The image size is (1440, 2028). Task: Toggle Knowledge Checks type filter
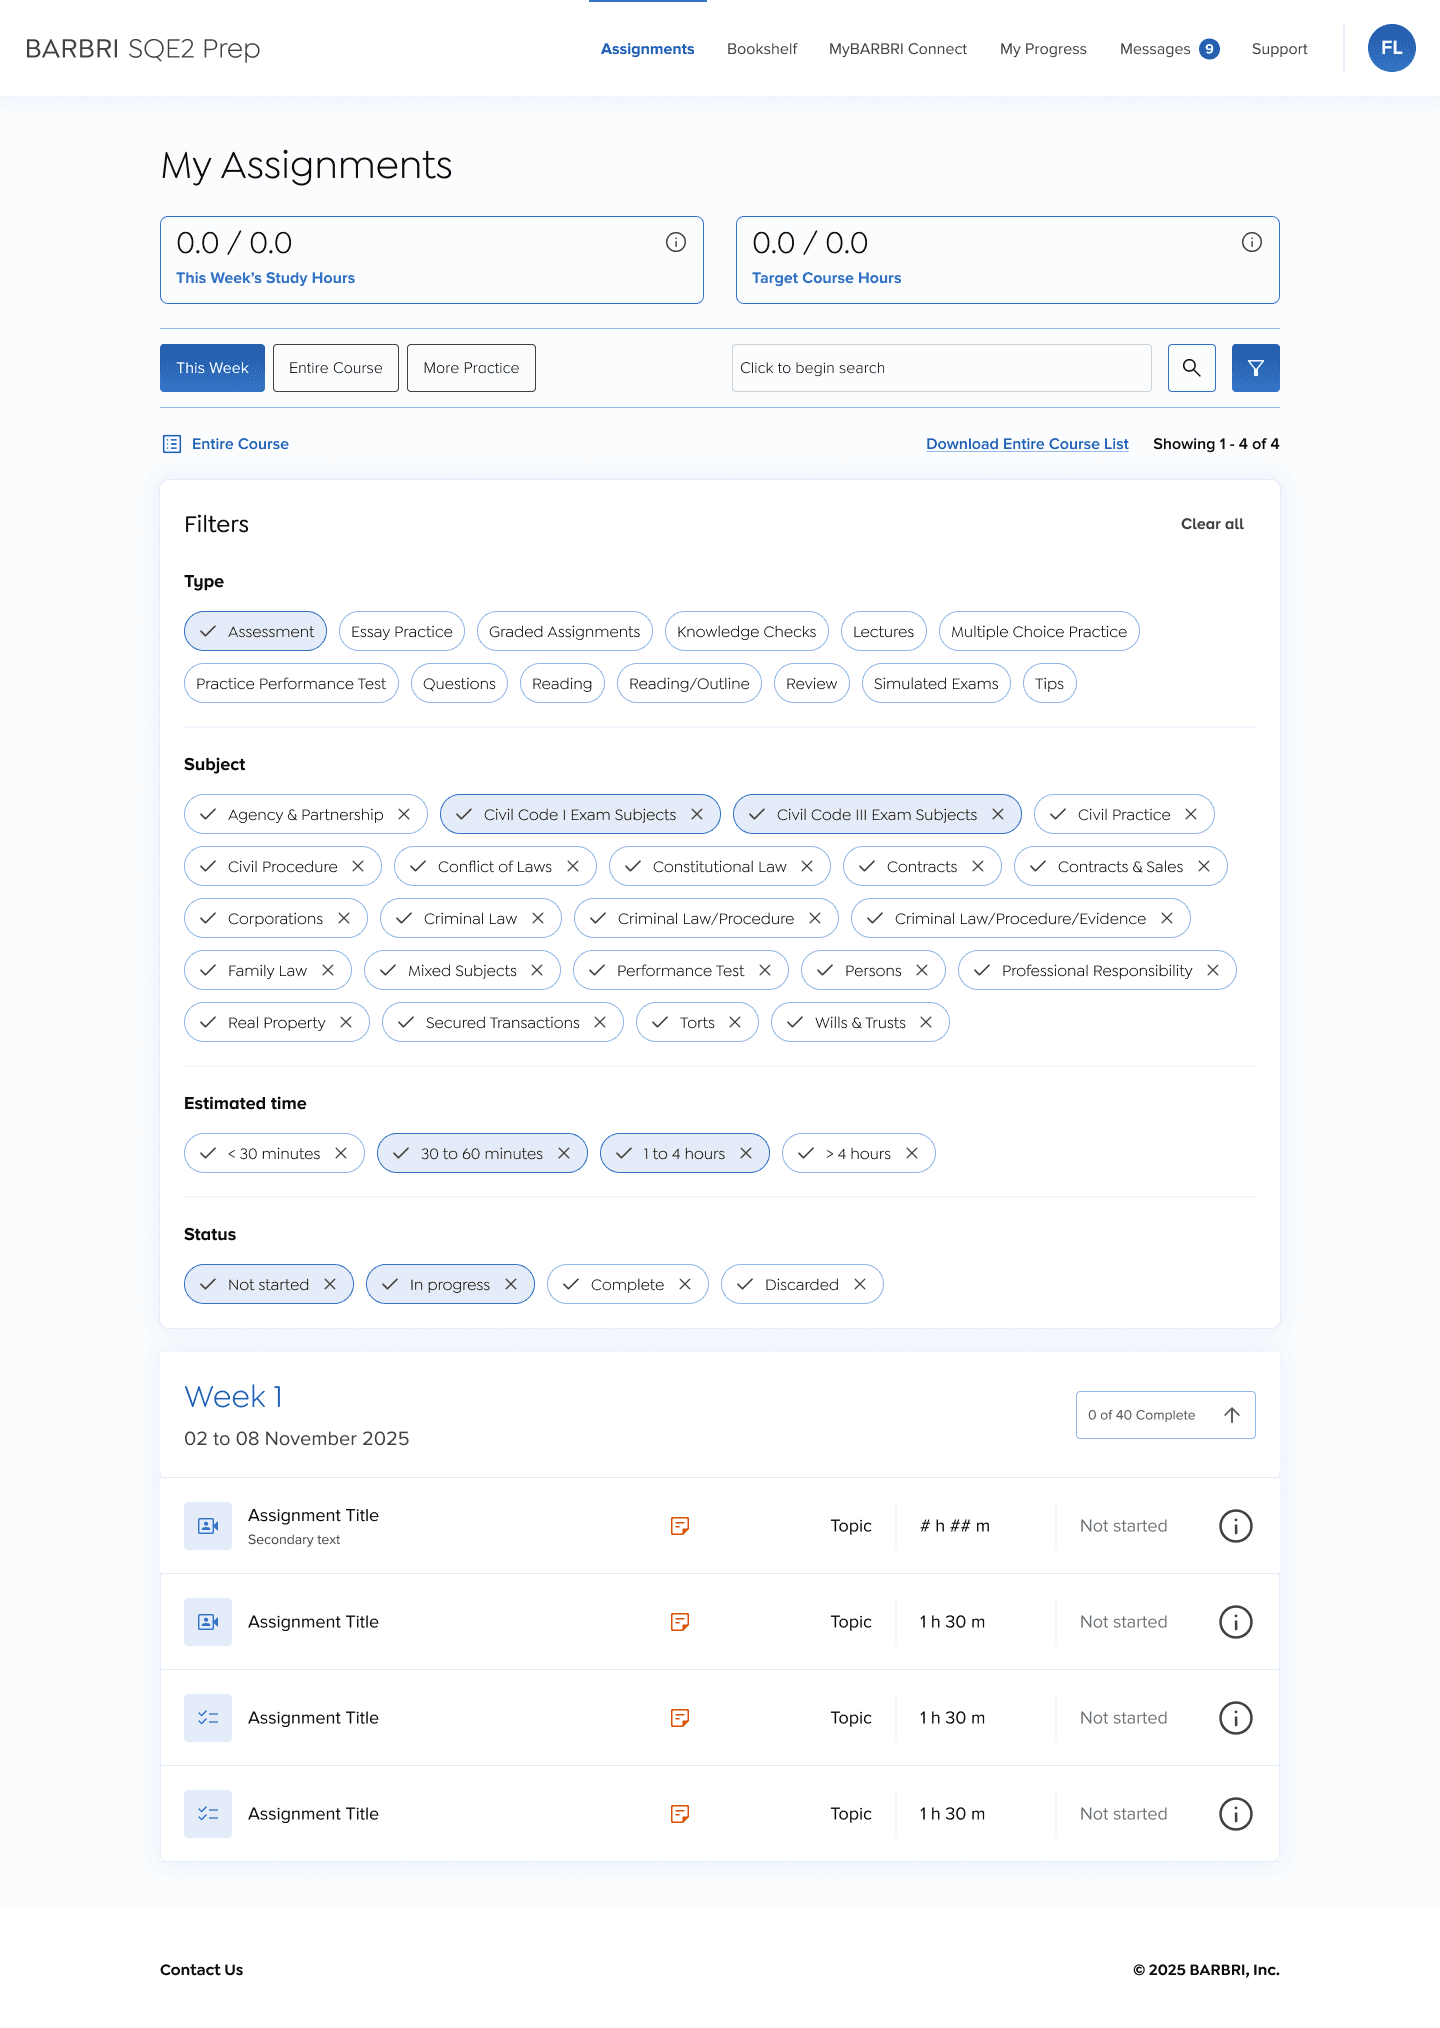coord(747,631)
